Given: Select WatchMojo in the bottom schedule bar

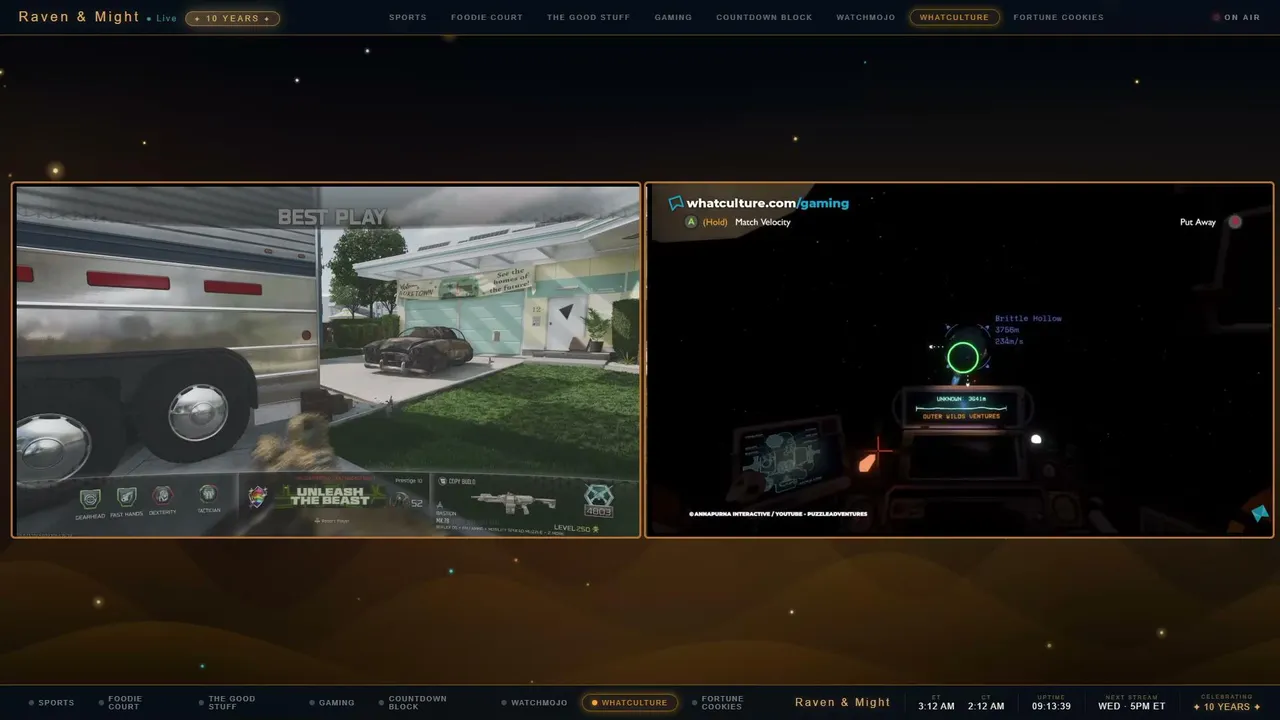Looking at the screenshot, I should point(534,703).
